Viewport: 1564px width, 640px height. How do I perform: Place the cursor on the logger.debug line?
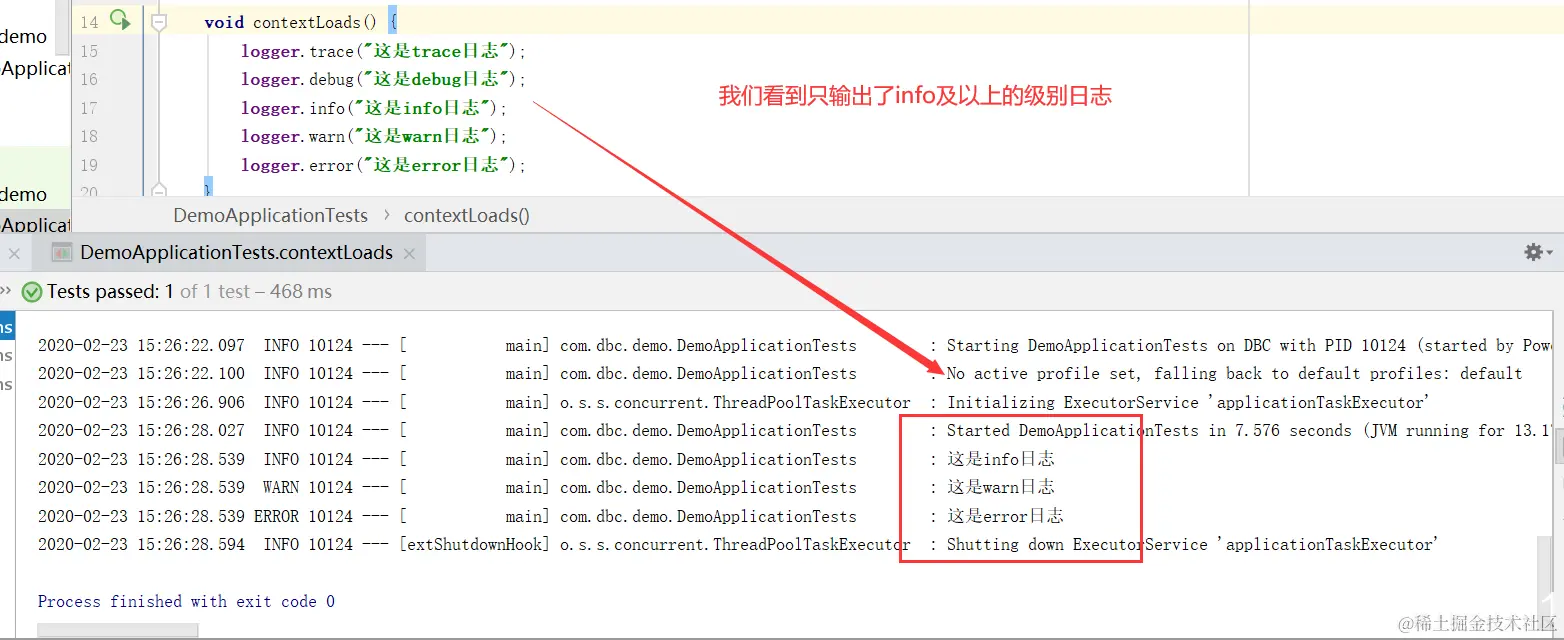[383, 79]
